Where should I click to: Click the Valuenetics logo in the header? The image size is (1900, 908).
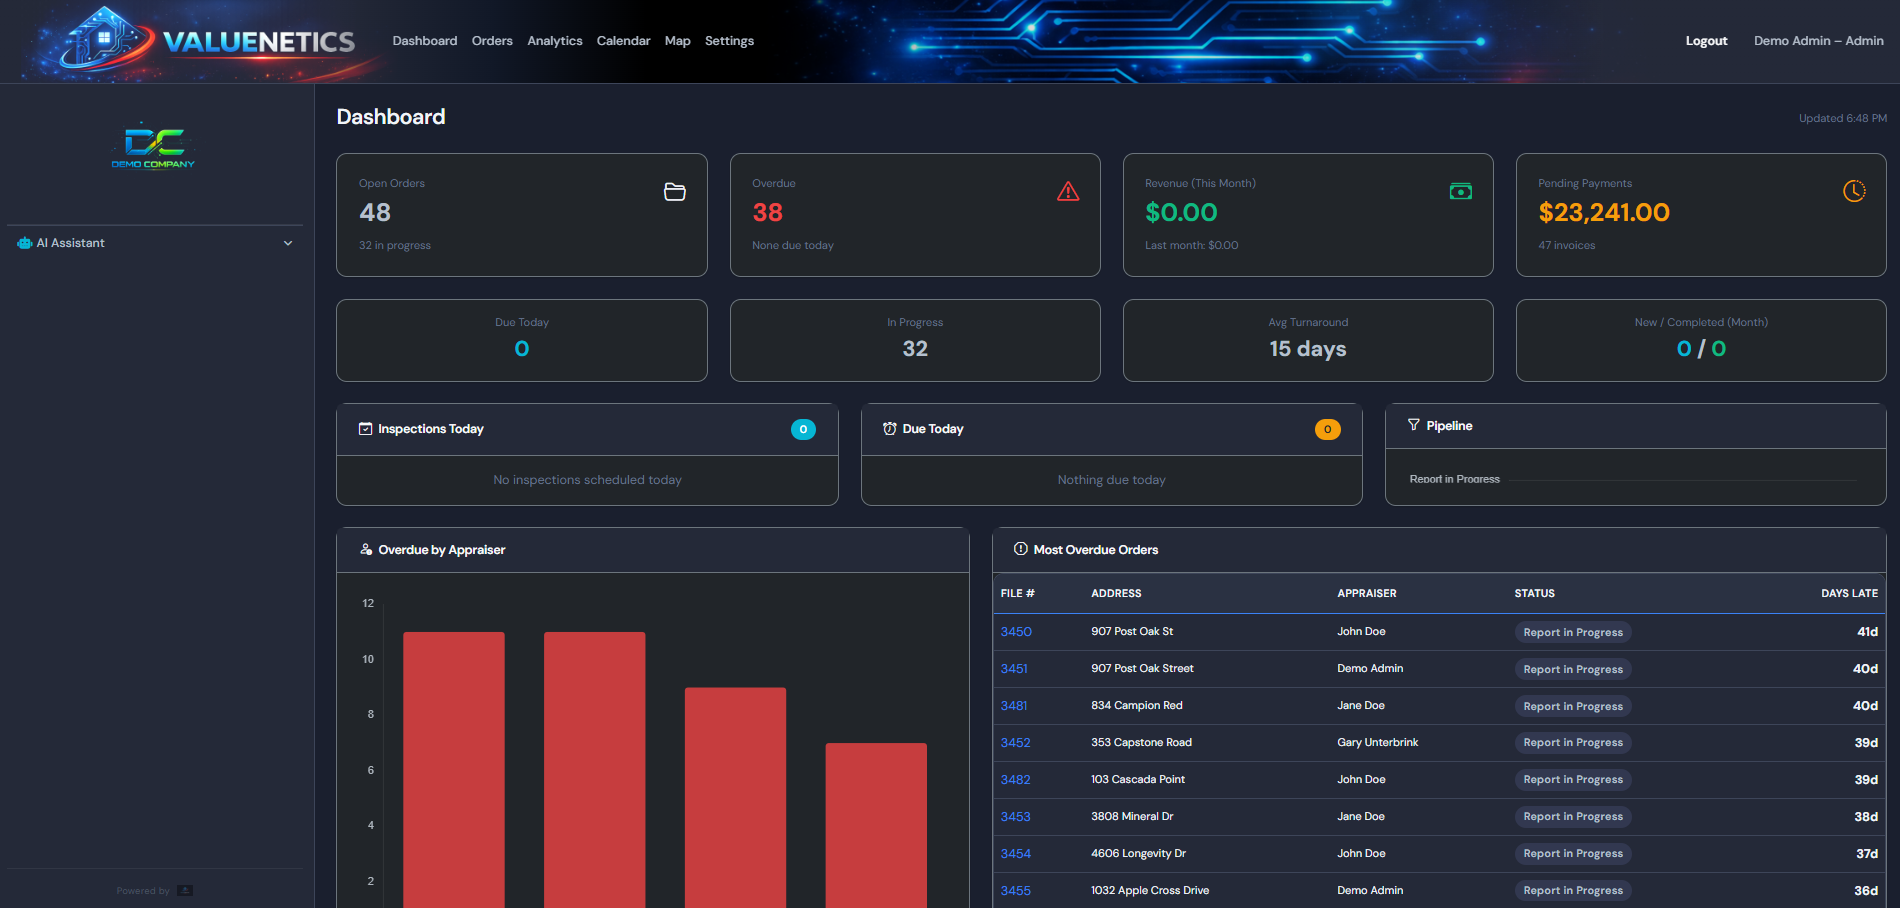tap(200, 41)
